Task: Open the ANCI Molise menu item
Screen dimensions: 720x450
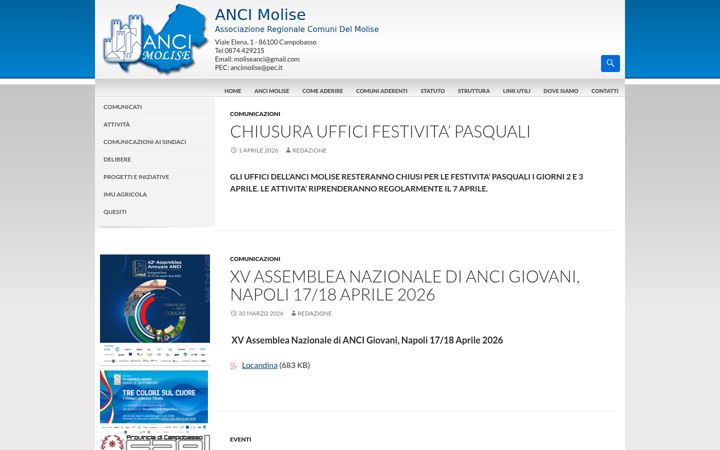Action: [272, 91]
